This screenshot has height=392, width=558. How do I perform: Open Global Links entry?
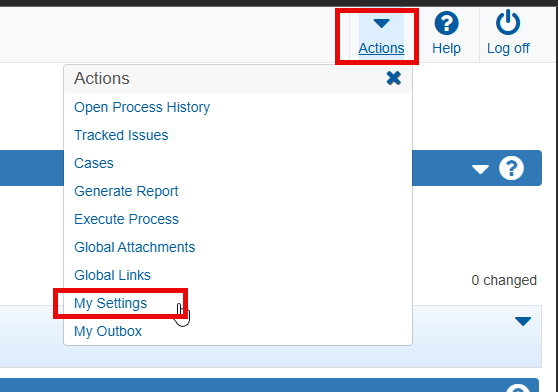[112, 275]
